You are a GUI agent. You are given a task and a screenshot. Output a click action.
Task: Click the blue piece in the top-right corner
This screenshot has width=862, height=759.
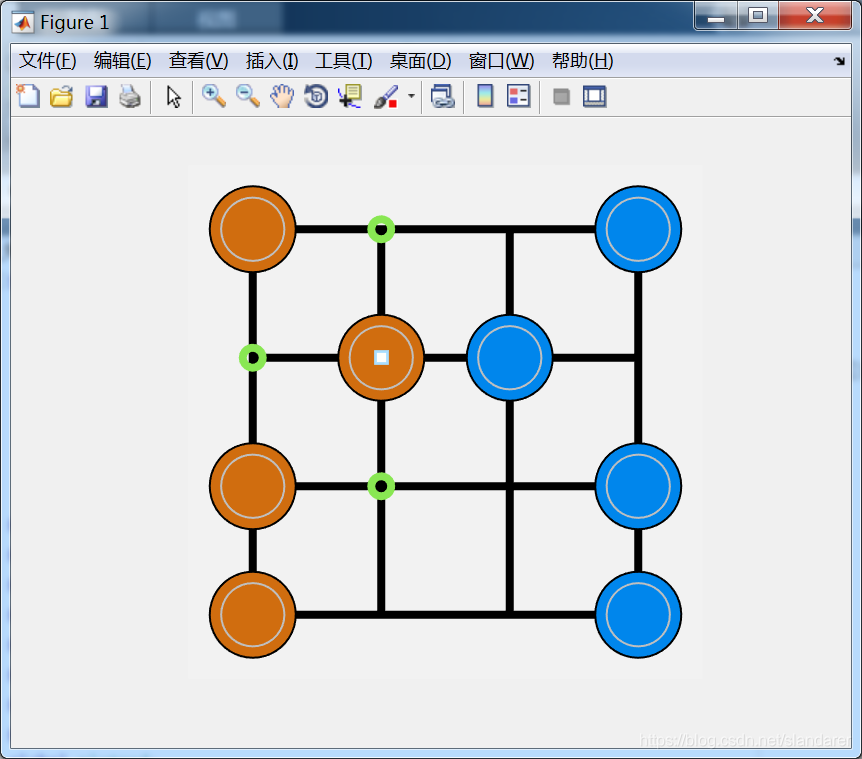tap(638, 229)
